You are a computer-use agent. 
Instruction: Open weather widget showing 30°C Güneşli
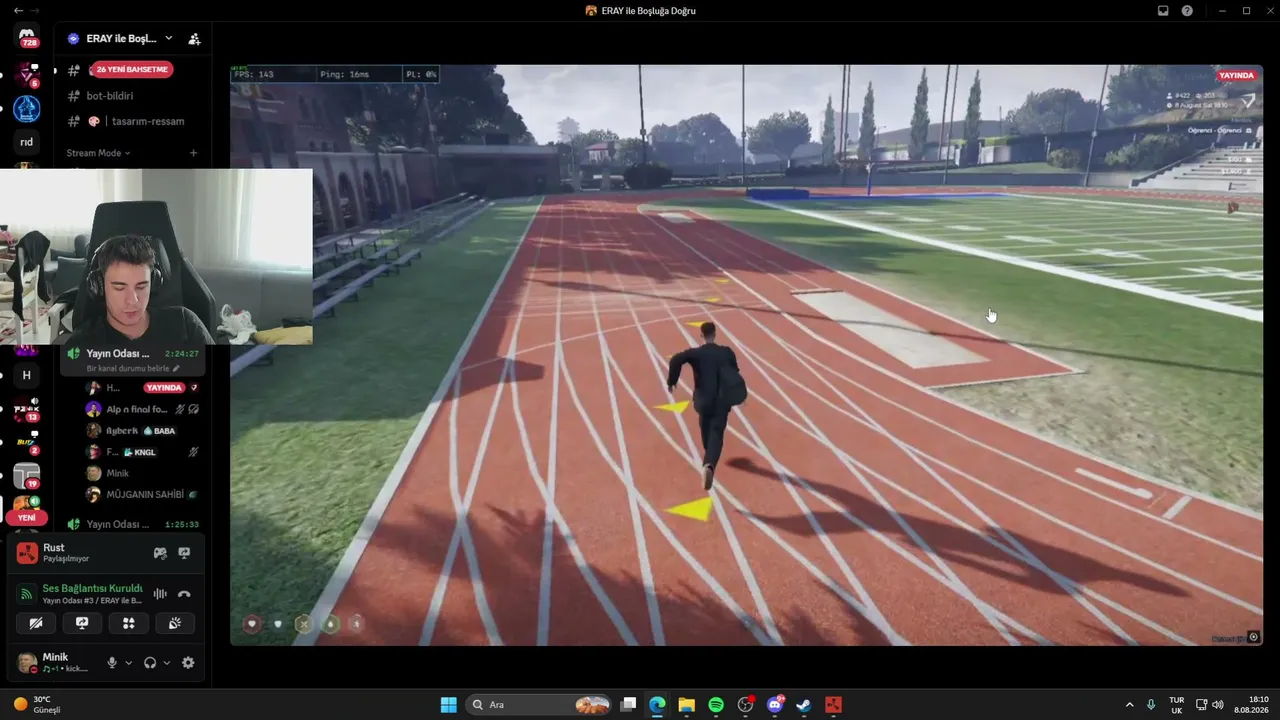[36, 705]
